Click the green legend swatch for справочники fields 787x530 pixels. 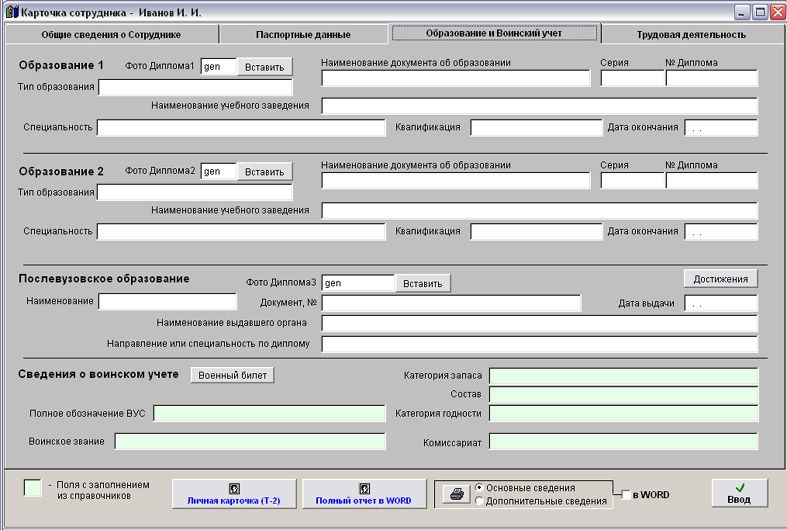[x=32, y=487]
